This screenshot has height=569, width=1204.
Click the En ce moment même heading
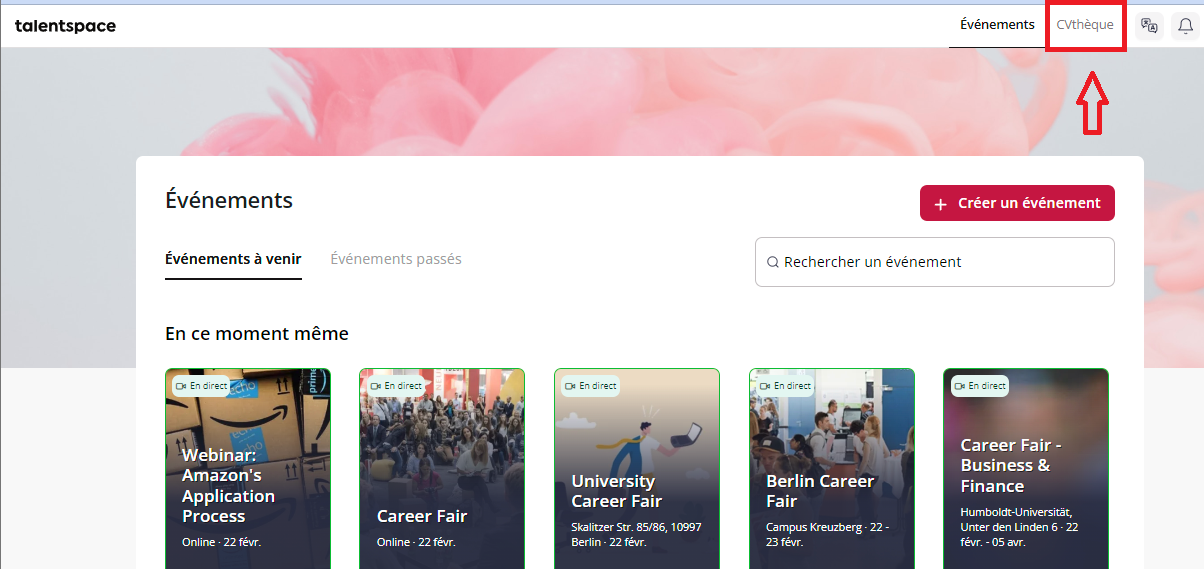257,333
